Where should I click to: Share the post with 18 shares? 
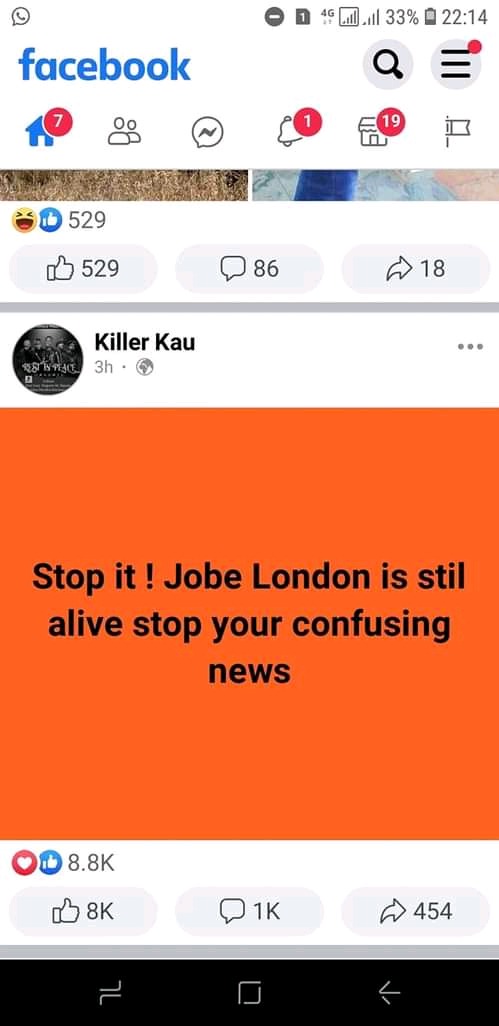click(415, 268)
